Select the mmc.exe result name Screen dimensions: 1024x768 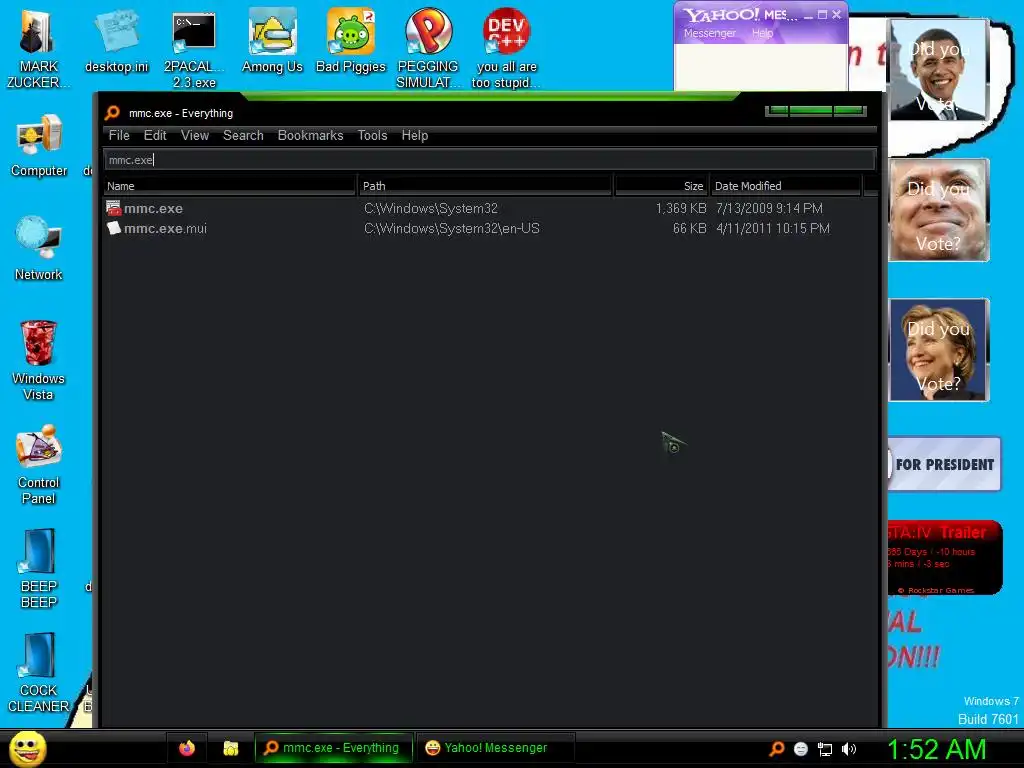153,208
